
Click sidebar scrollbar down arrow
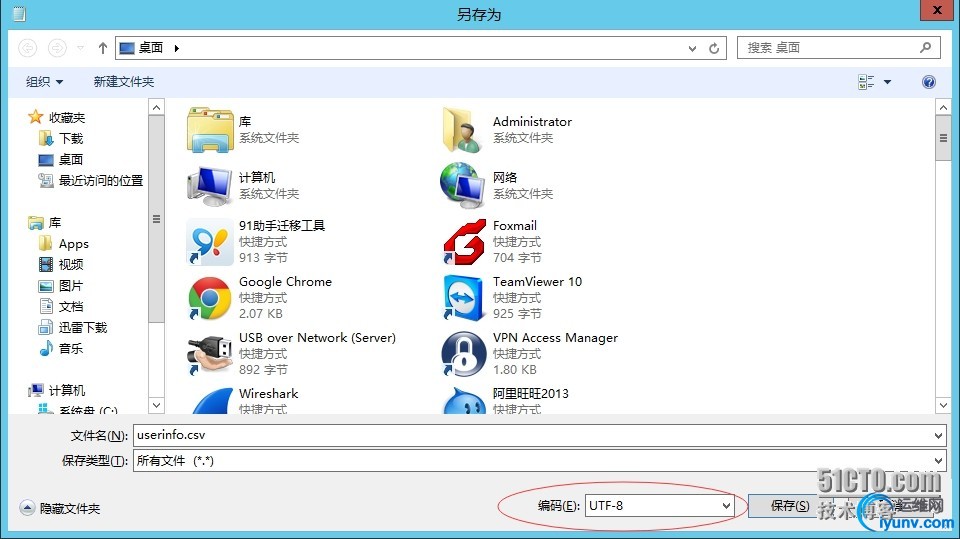tap(157, 405)
